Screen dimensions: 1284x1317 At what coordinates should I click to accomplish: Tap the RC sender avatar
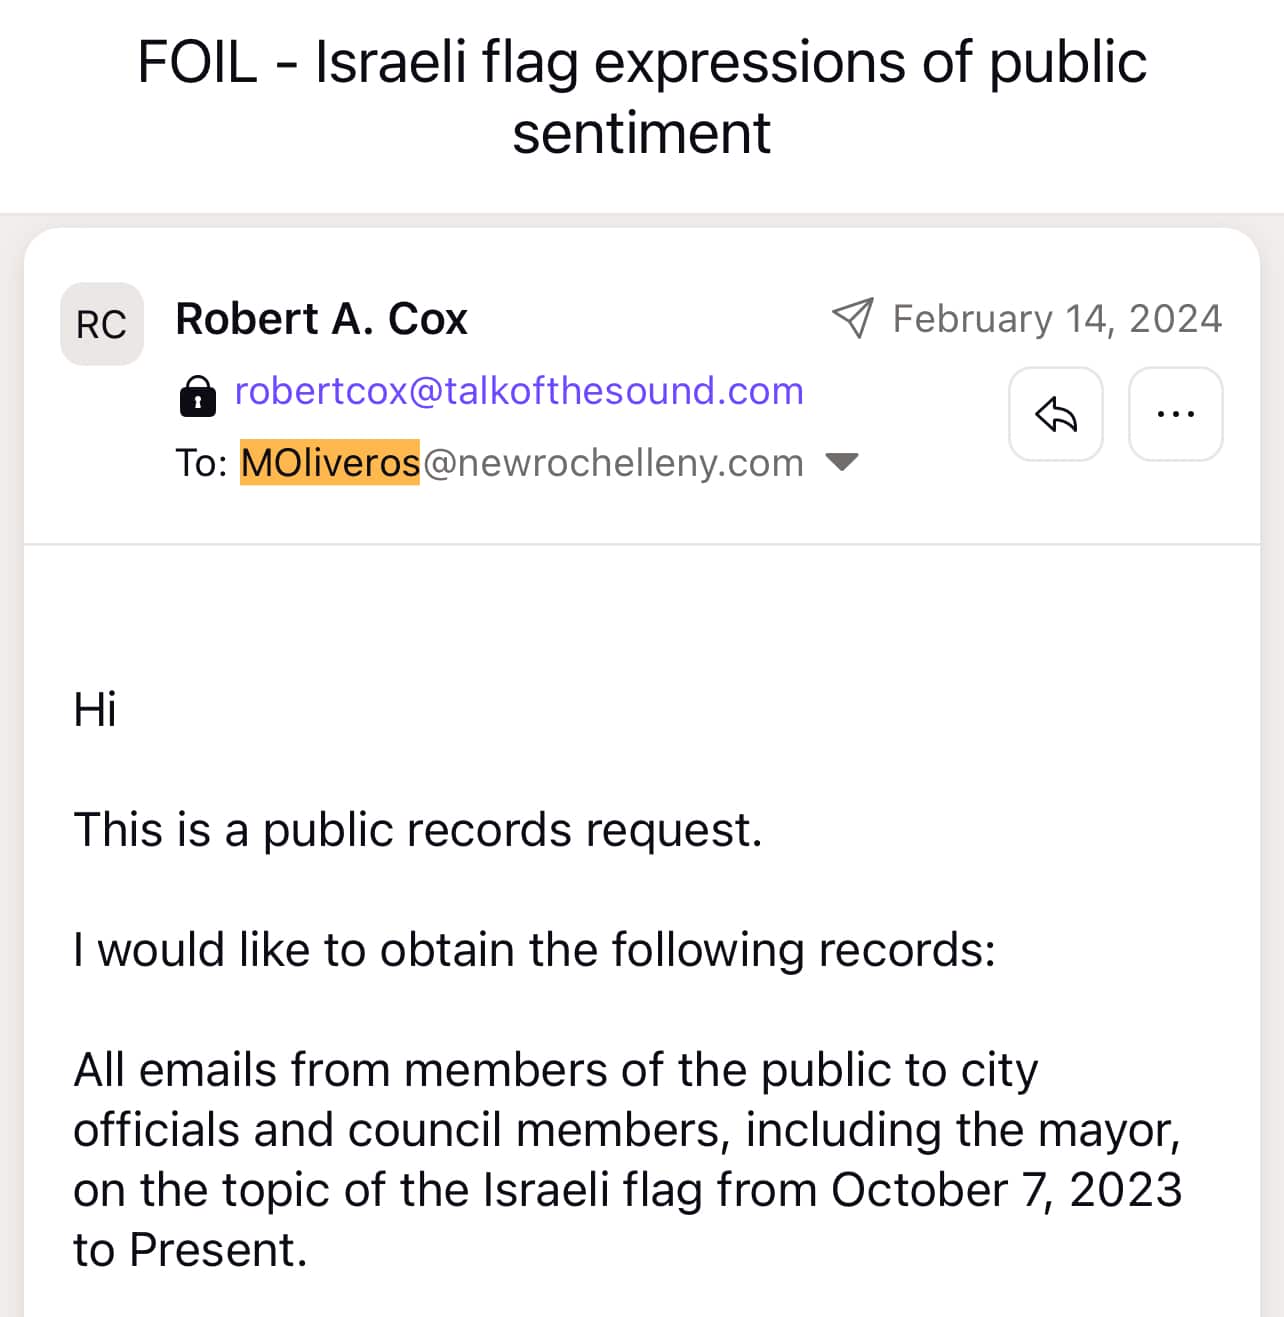click(102, 324)
